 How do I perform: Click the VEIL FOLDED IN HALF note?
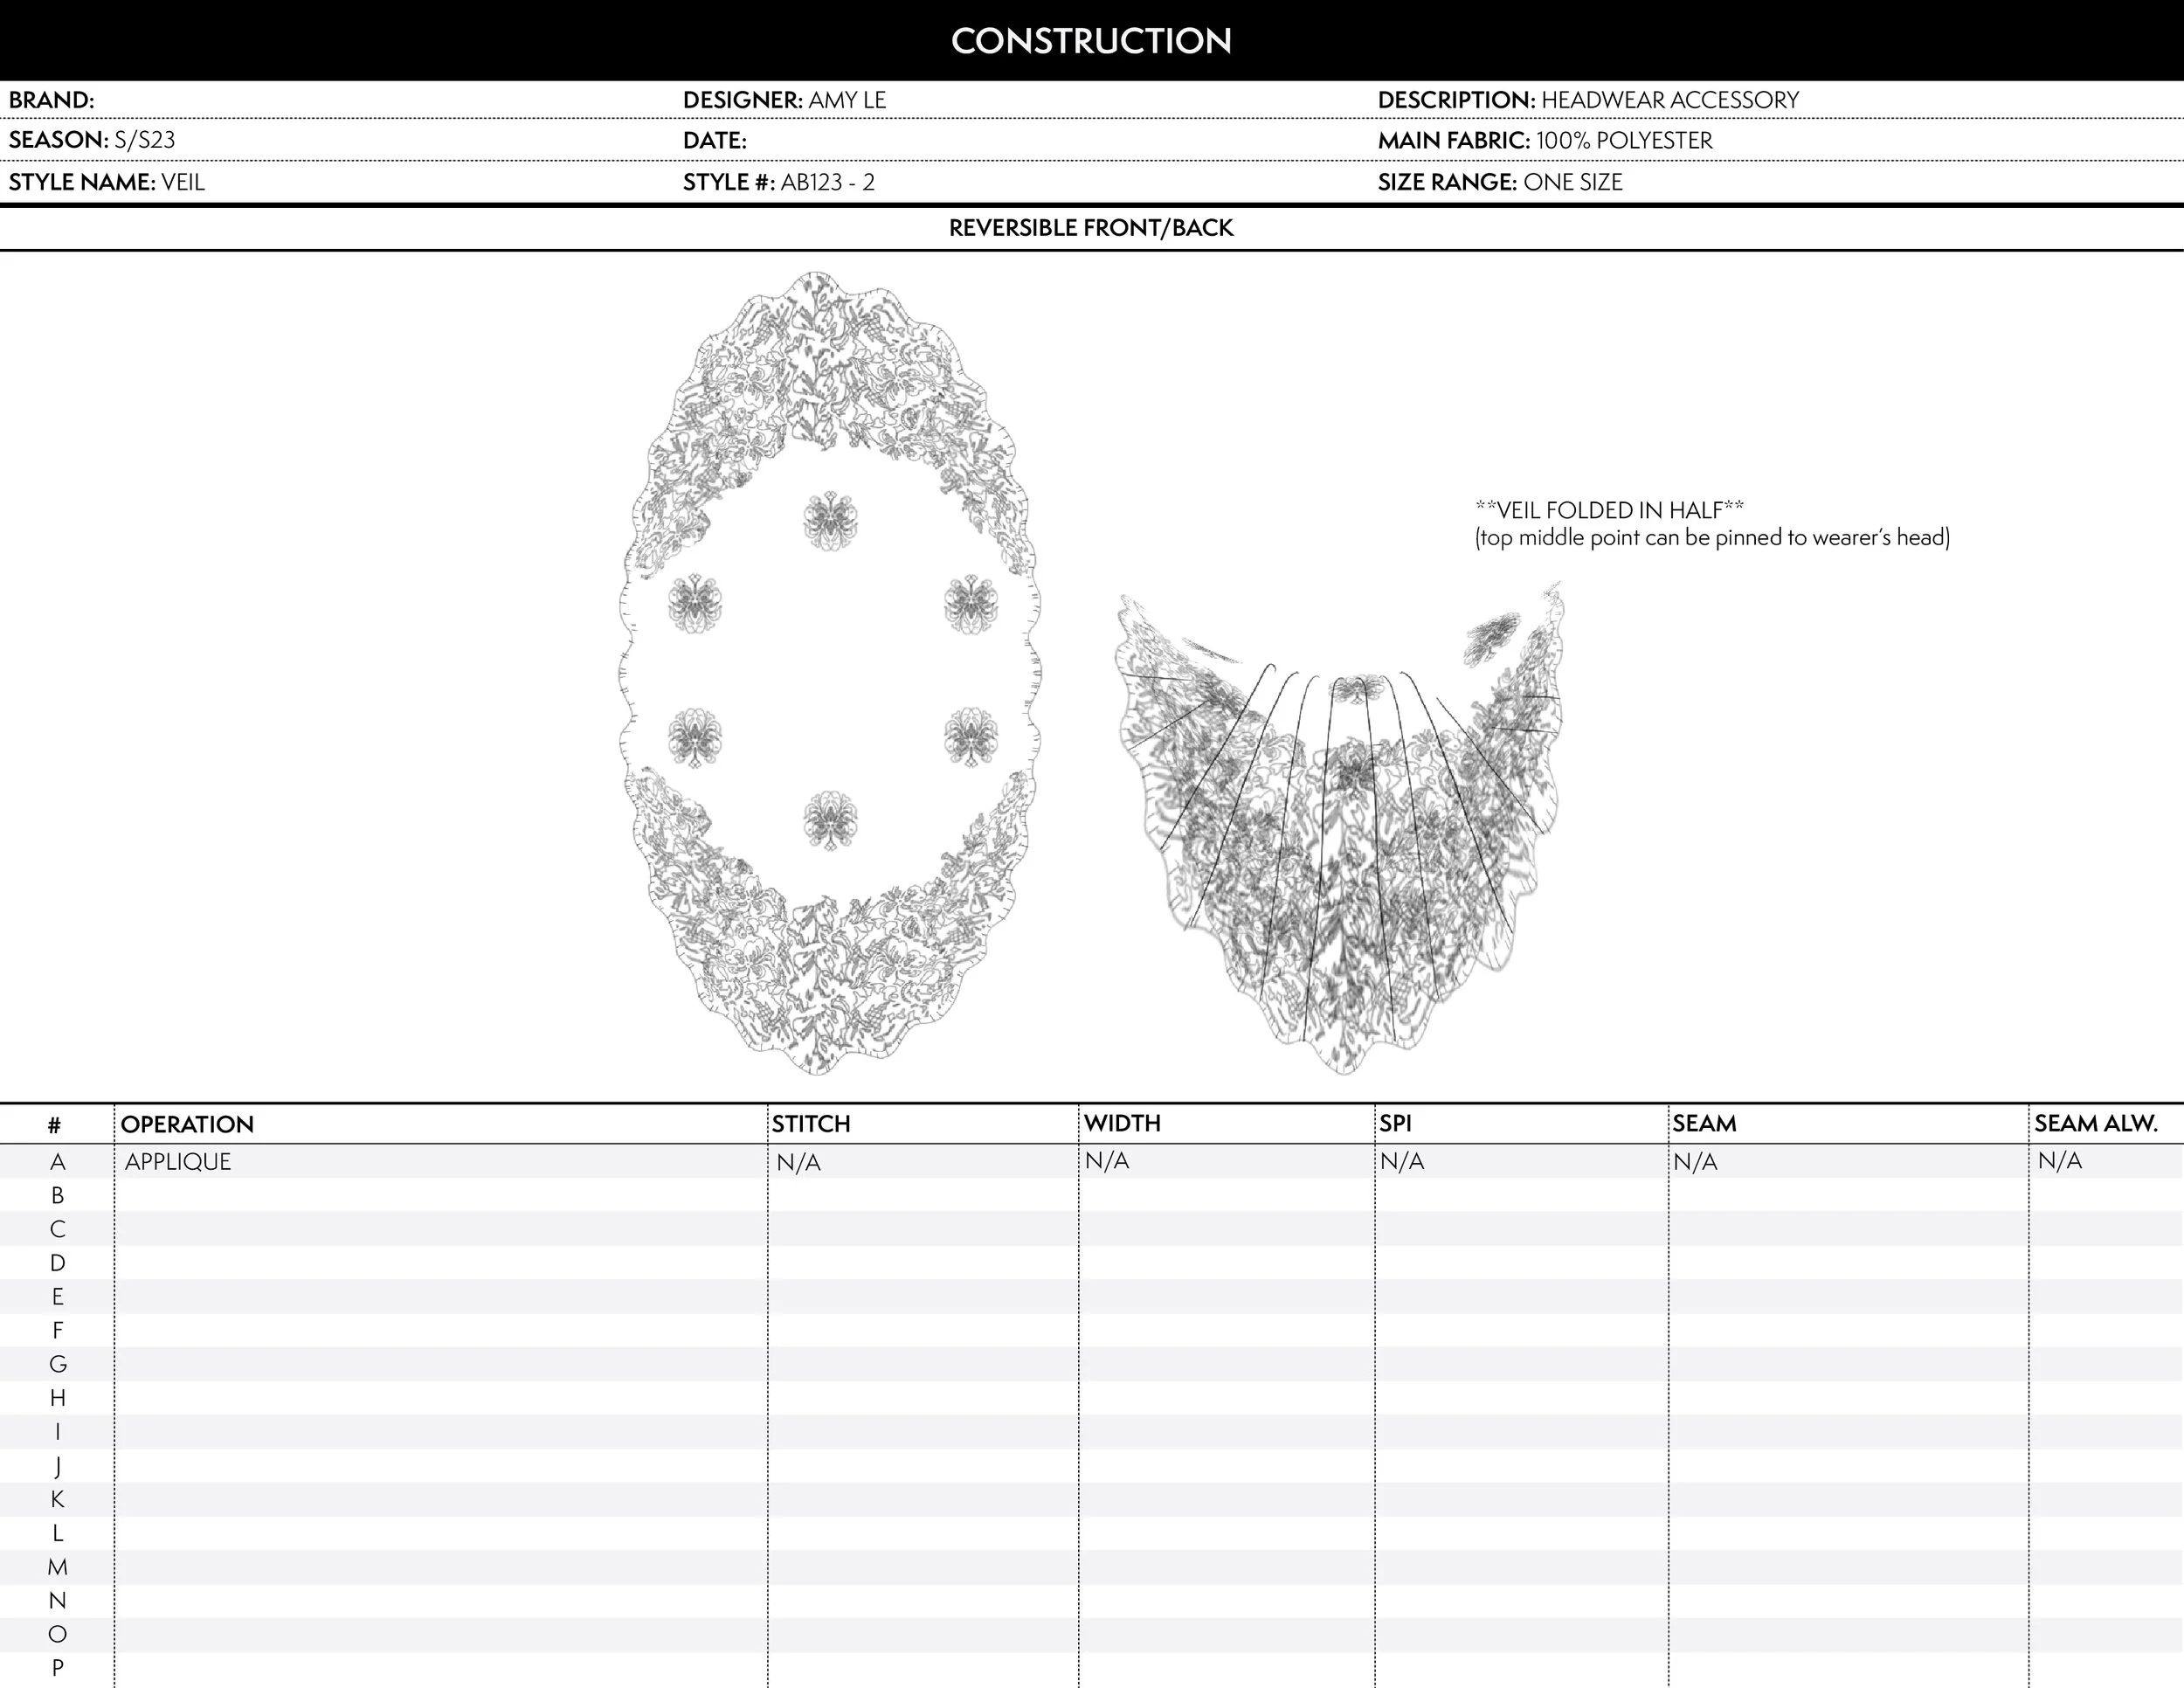1610,510
